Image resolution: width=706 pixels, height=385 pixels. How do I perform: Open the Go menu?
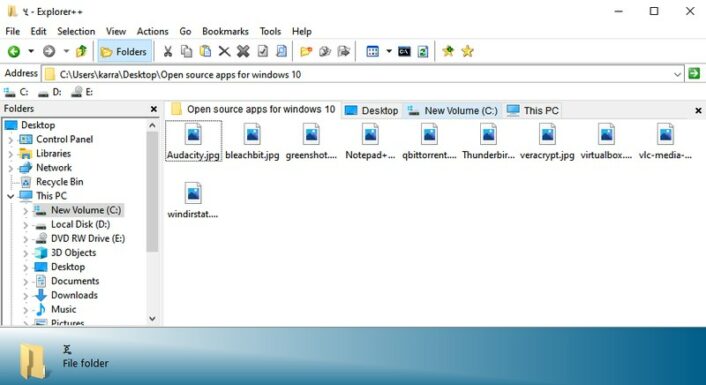tap(185, 31)
